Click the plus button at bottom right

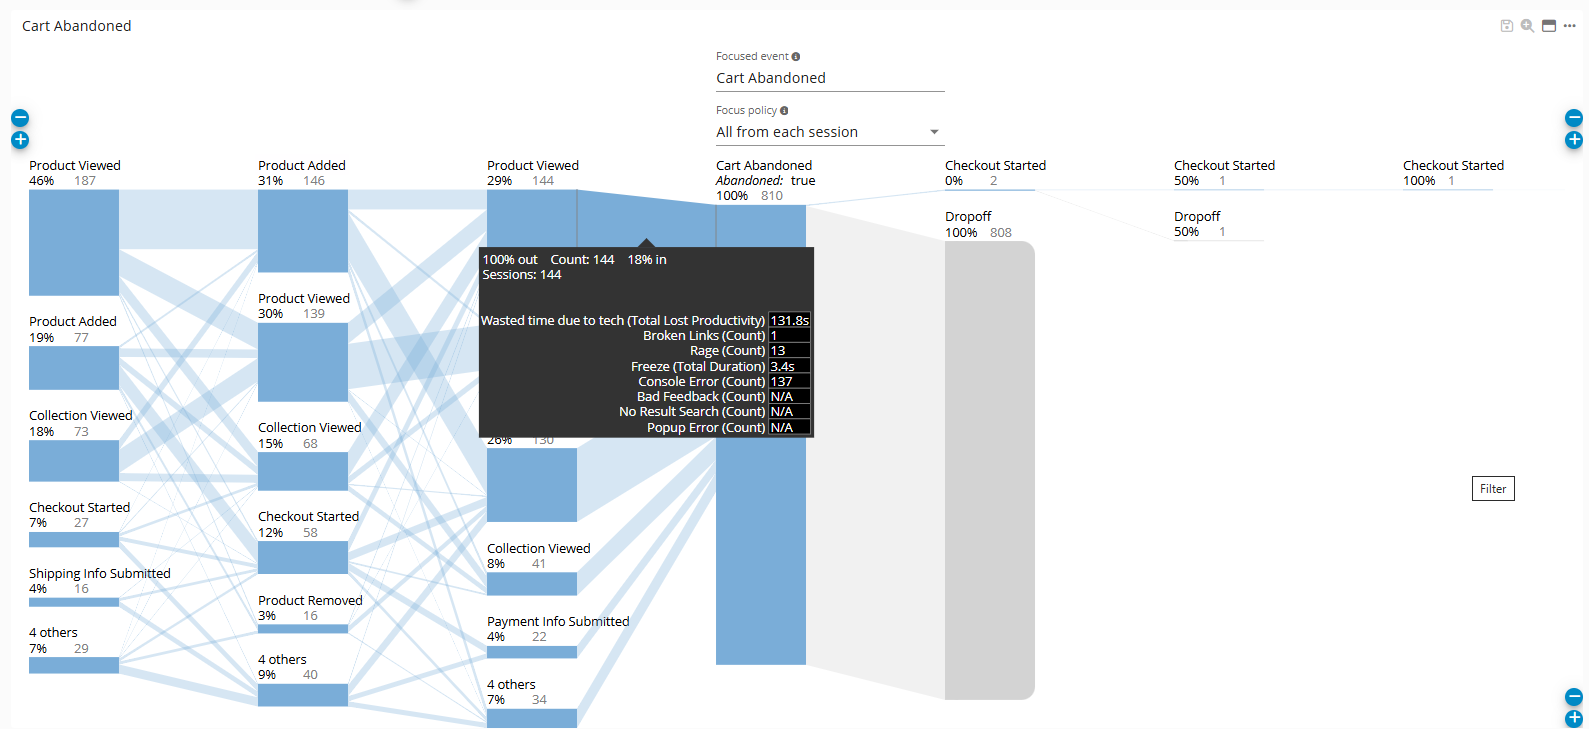point(1574,719)
